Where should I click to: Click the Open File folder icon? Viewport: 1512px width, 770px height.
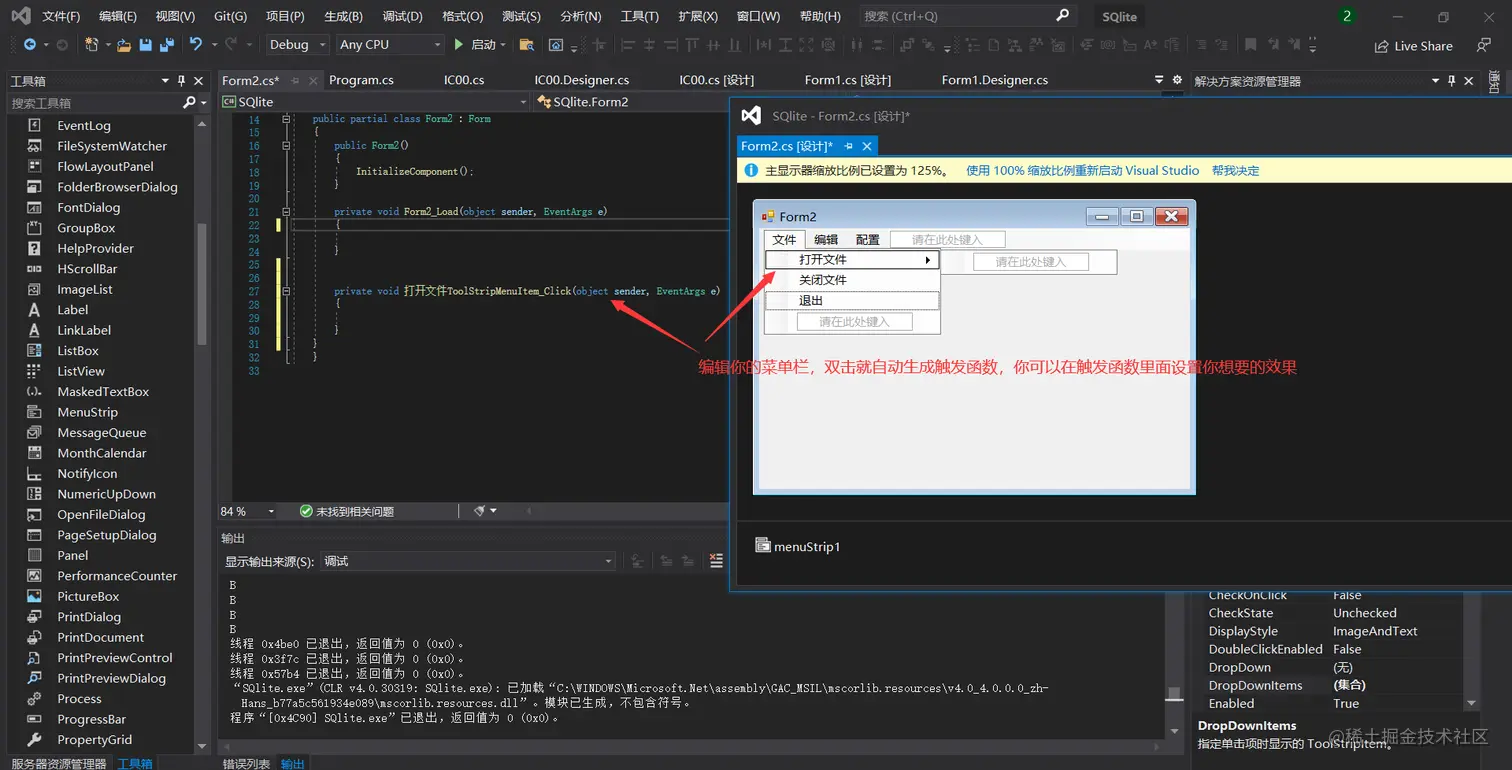(x=124, y=45)
